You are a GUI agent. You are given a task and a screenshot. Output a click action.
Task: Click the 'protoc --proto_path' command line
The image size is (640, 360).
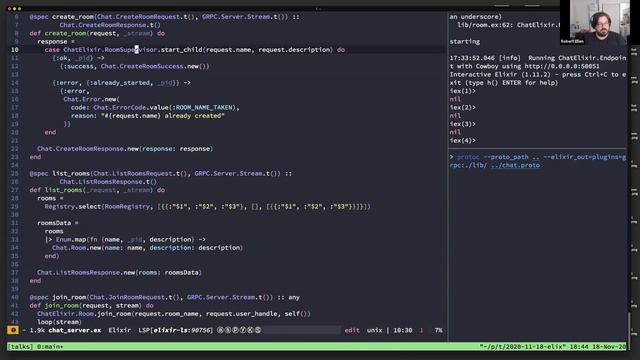538,157
